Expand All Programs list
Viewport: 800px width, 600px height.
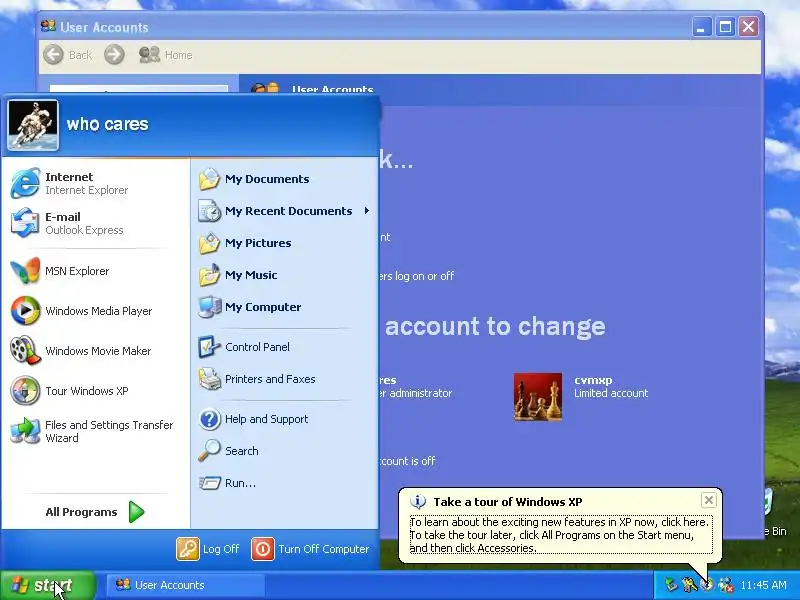(95, 512)
